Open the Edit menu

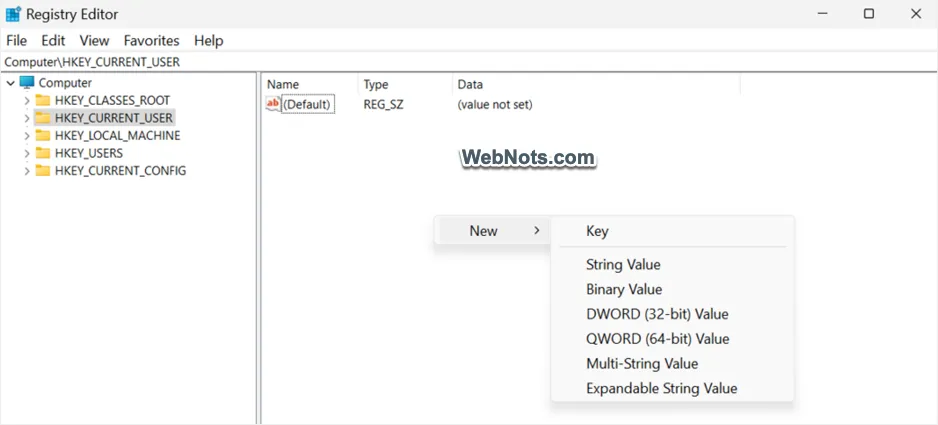pyautogui.click(x=53, y=41)
